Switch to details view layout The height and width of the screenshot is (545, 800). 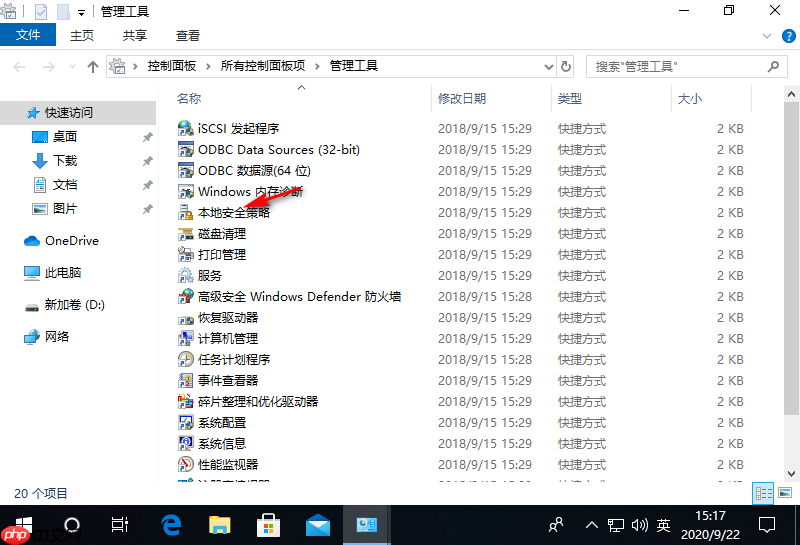tap(763, 493)
